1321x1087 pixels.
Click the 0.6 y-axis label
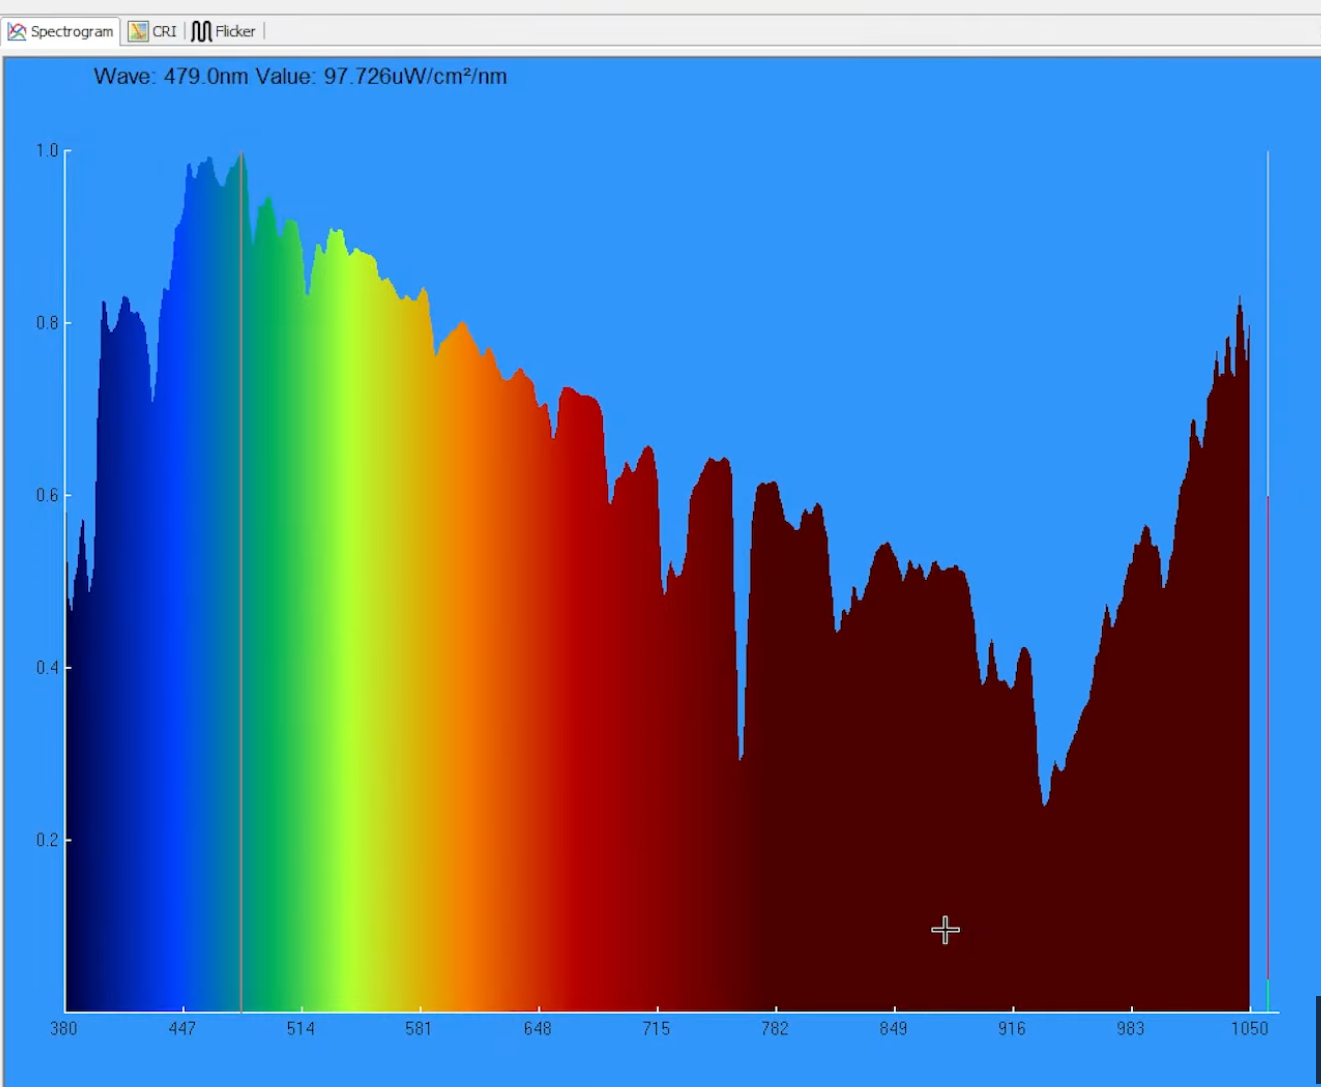point(47,495)
